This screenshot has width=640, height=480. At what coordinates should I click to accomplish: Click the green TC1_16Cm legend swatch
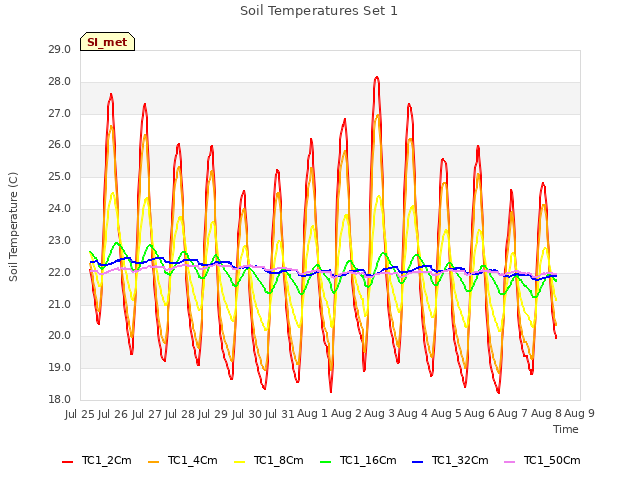pos(326,462)
